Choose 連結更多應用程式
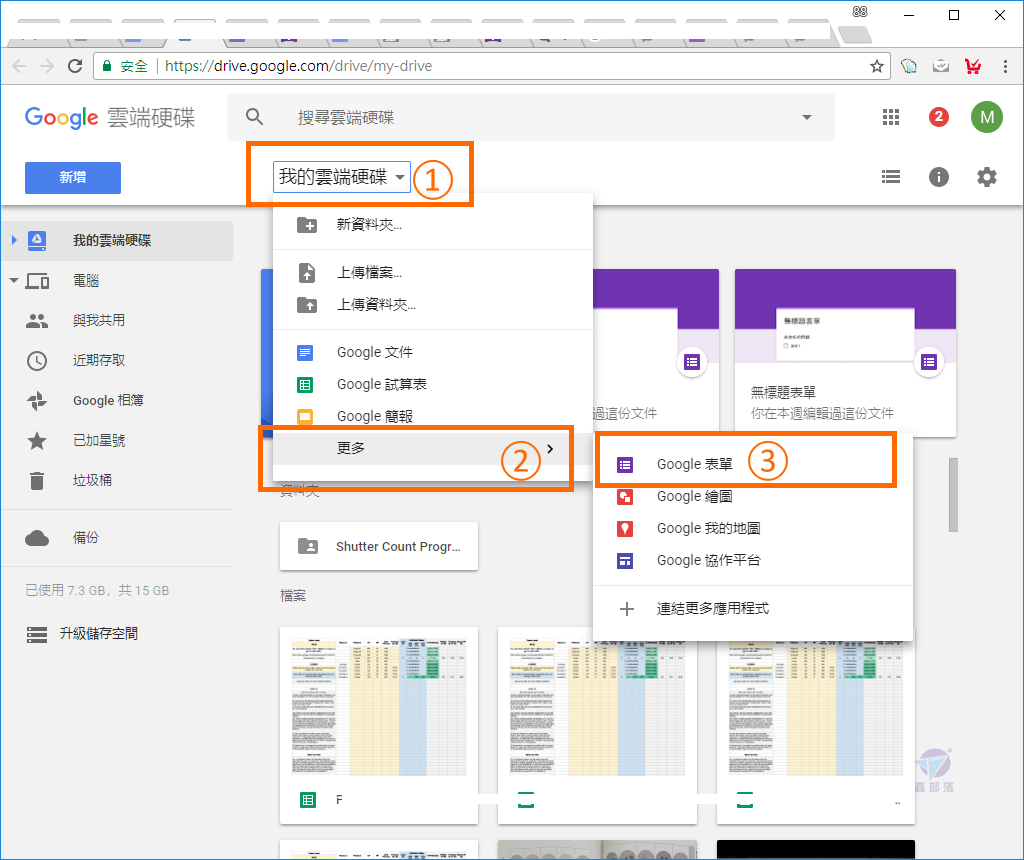The height and width of the screenshot is (860, 1024). click(753, 609)
